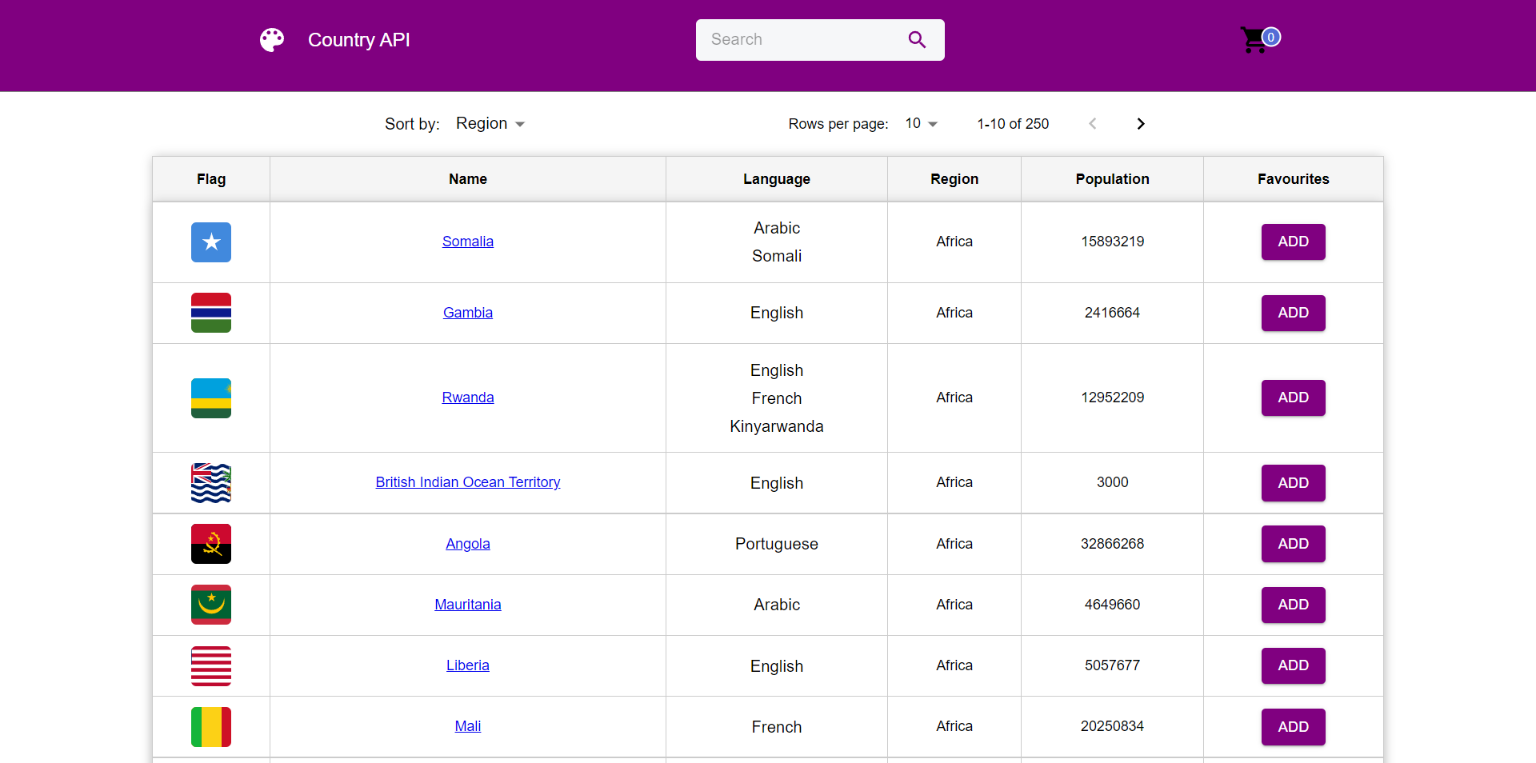Add Mali to favourites
The height and width of the screenshot is (763, 1536).
[x=1293, y=727]
